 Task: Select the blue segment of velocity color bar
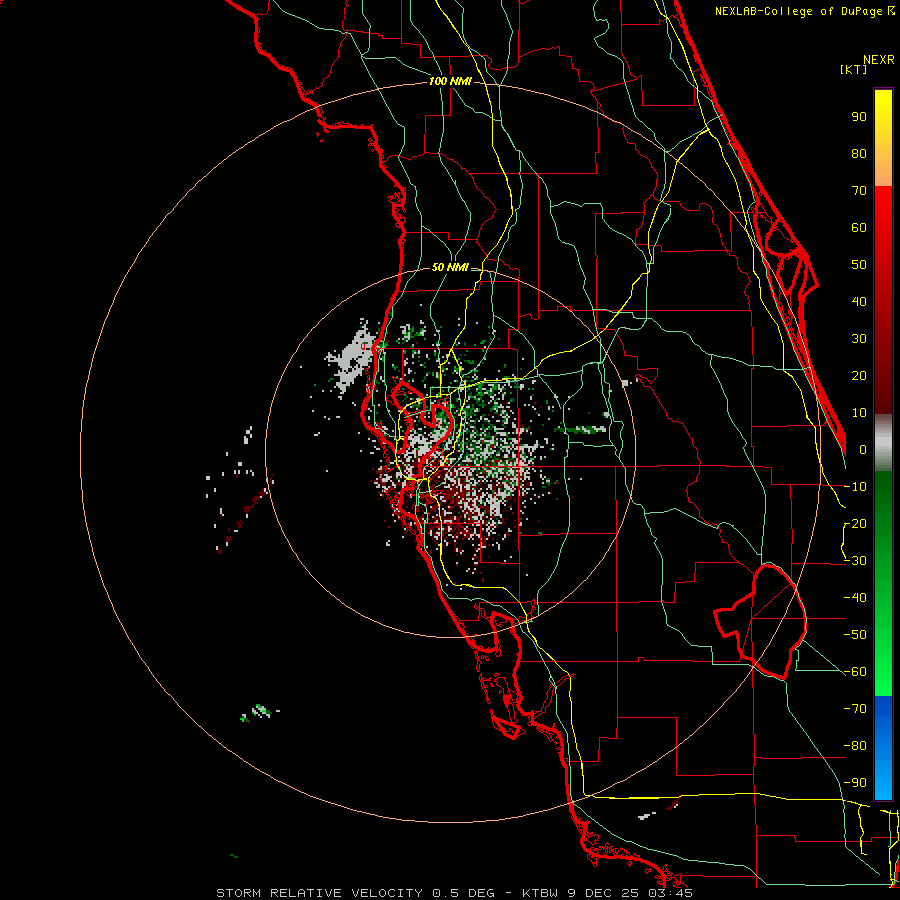pos(883,747)
